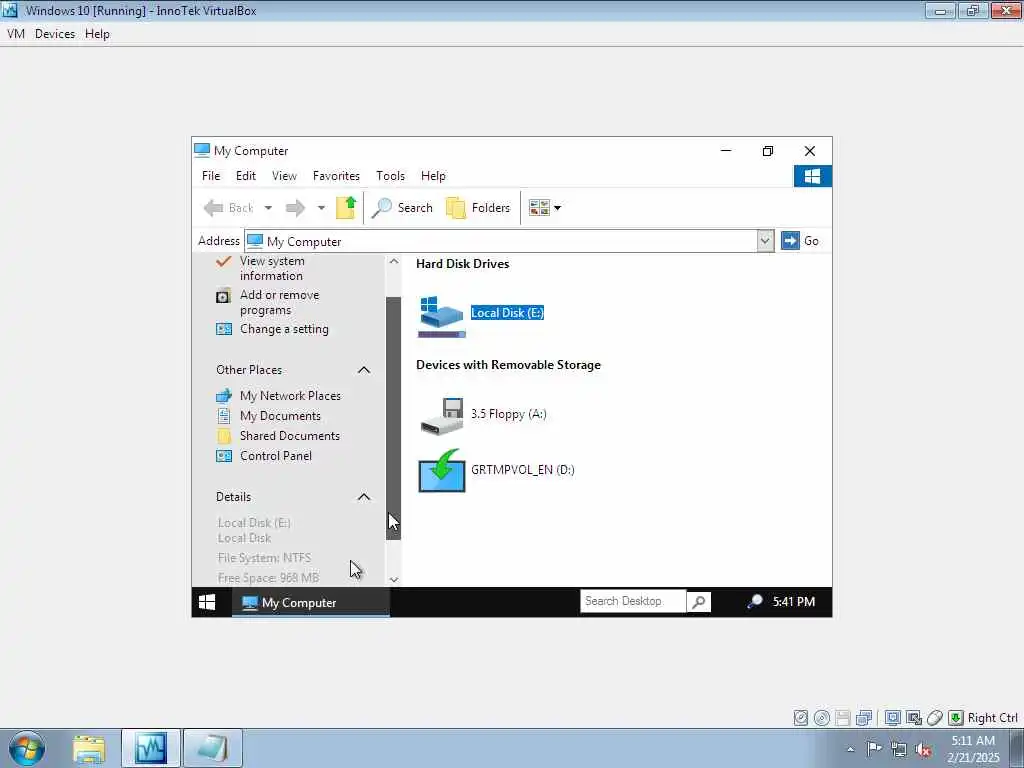Toggle the Folders pane button

click(x=478, y=208)
